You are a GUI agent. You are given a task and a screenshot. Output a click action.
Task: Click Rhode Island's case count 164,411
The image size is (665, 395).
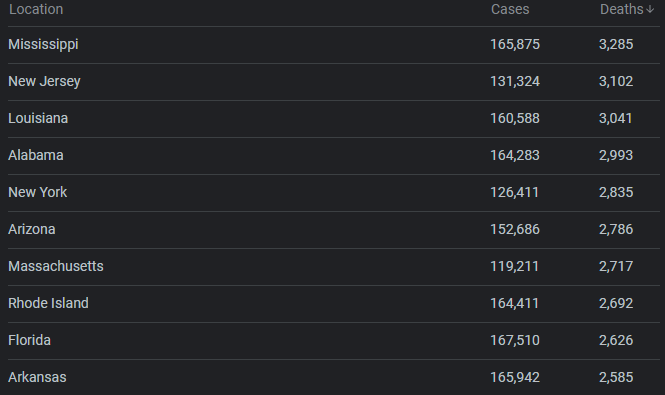514,303
